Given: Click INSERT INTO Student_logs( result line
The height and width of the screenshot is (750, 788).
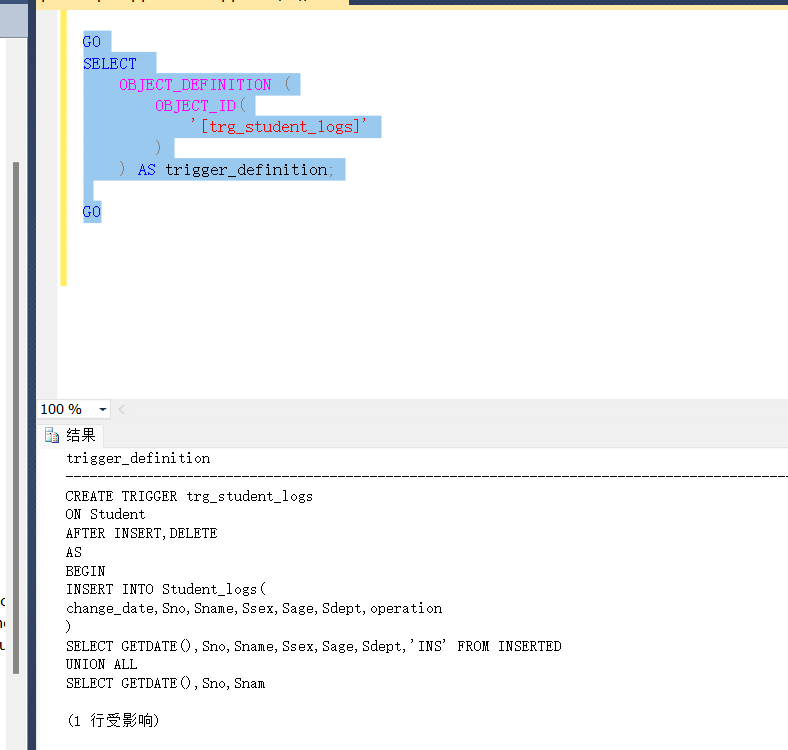Looking at the screenshot, I should point(165,589).
